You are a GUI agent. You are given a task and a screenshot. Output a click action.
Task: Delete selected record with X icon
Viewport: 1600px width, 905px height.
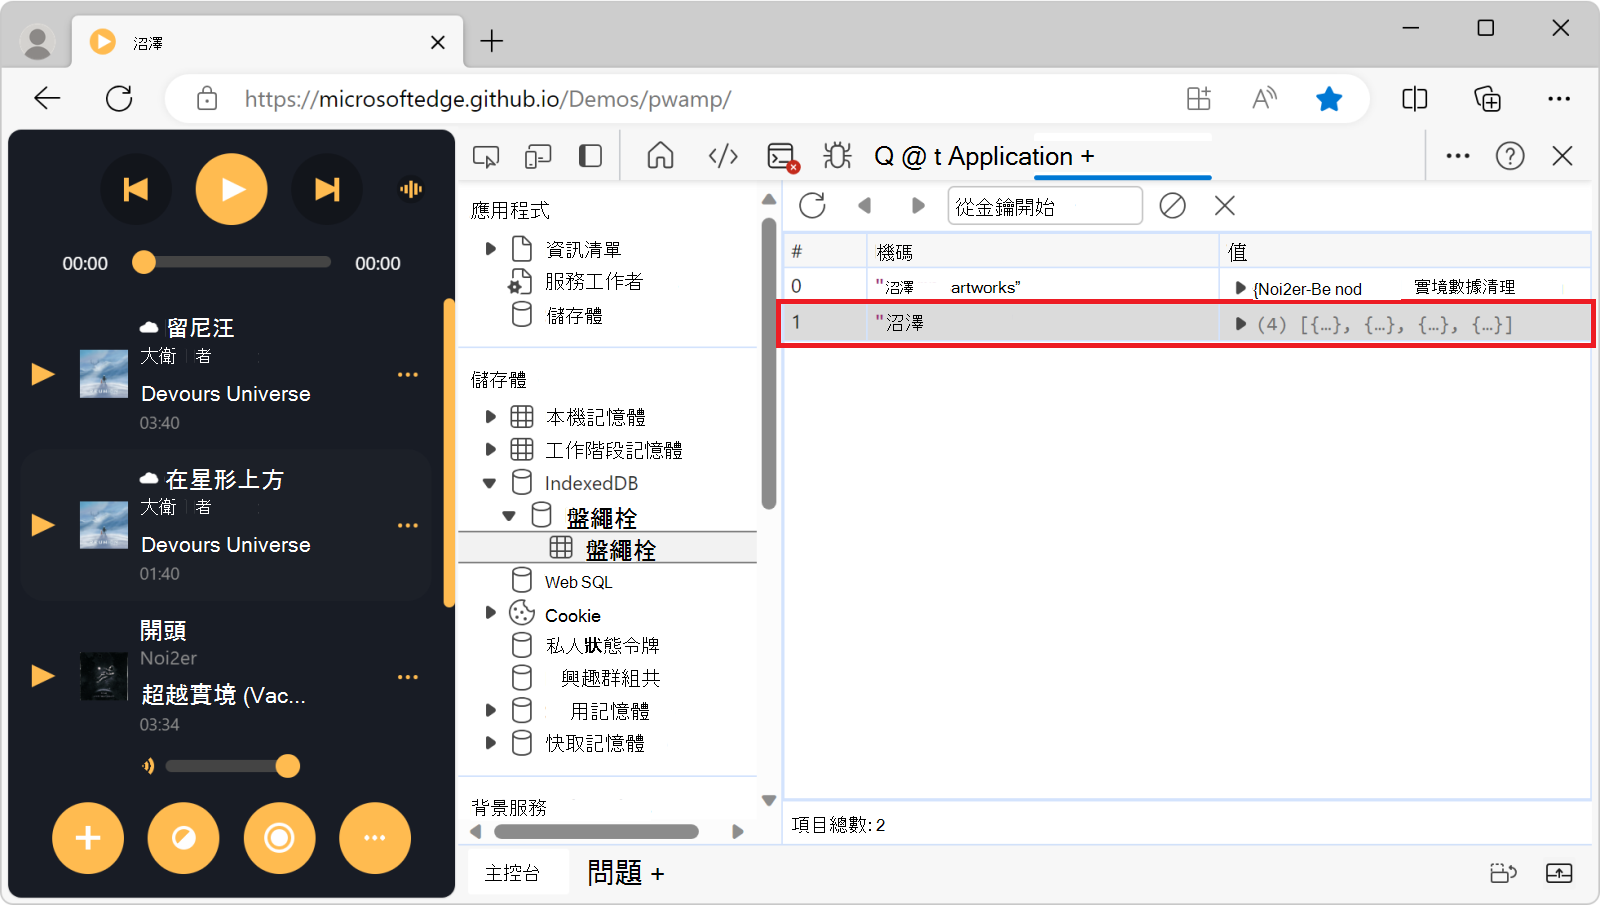(x=1225, y=206)
